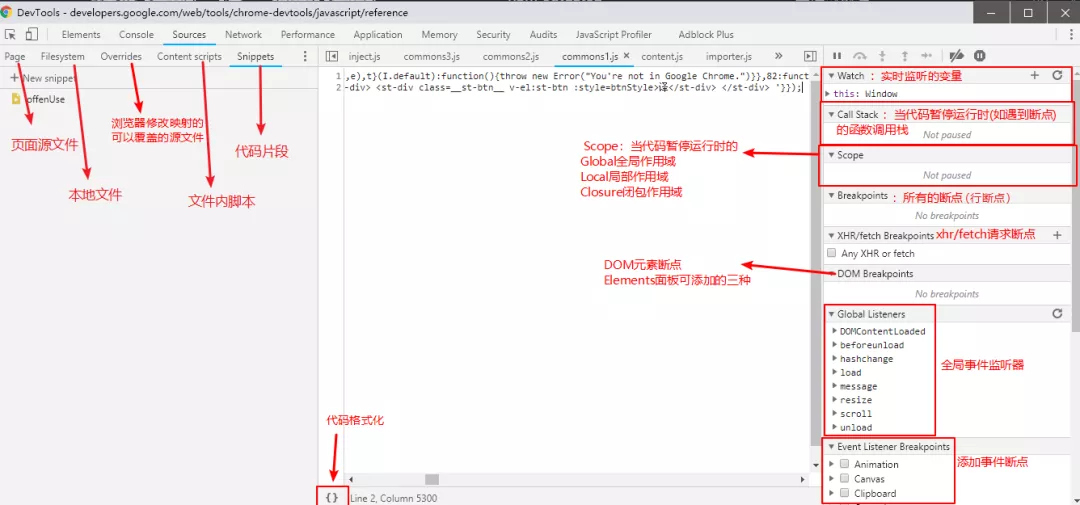Expand the scroll listener entry
The height and width of the screenshot is (505, 1080).
[835, 413]
